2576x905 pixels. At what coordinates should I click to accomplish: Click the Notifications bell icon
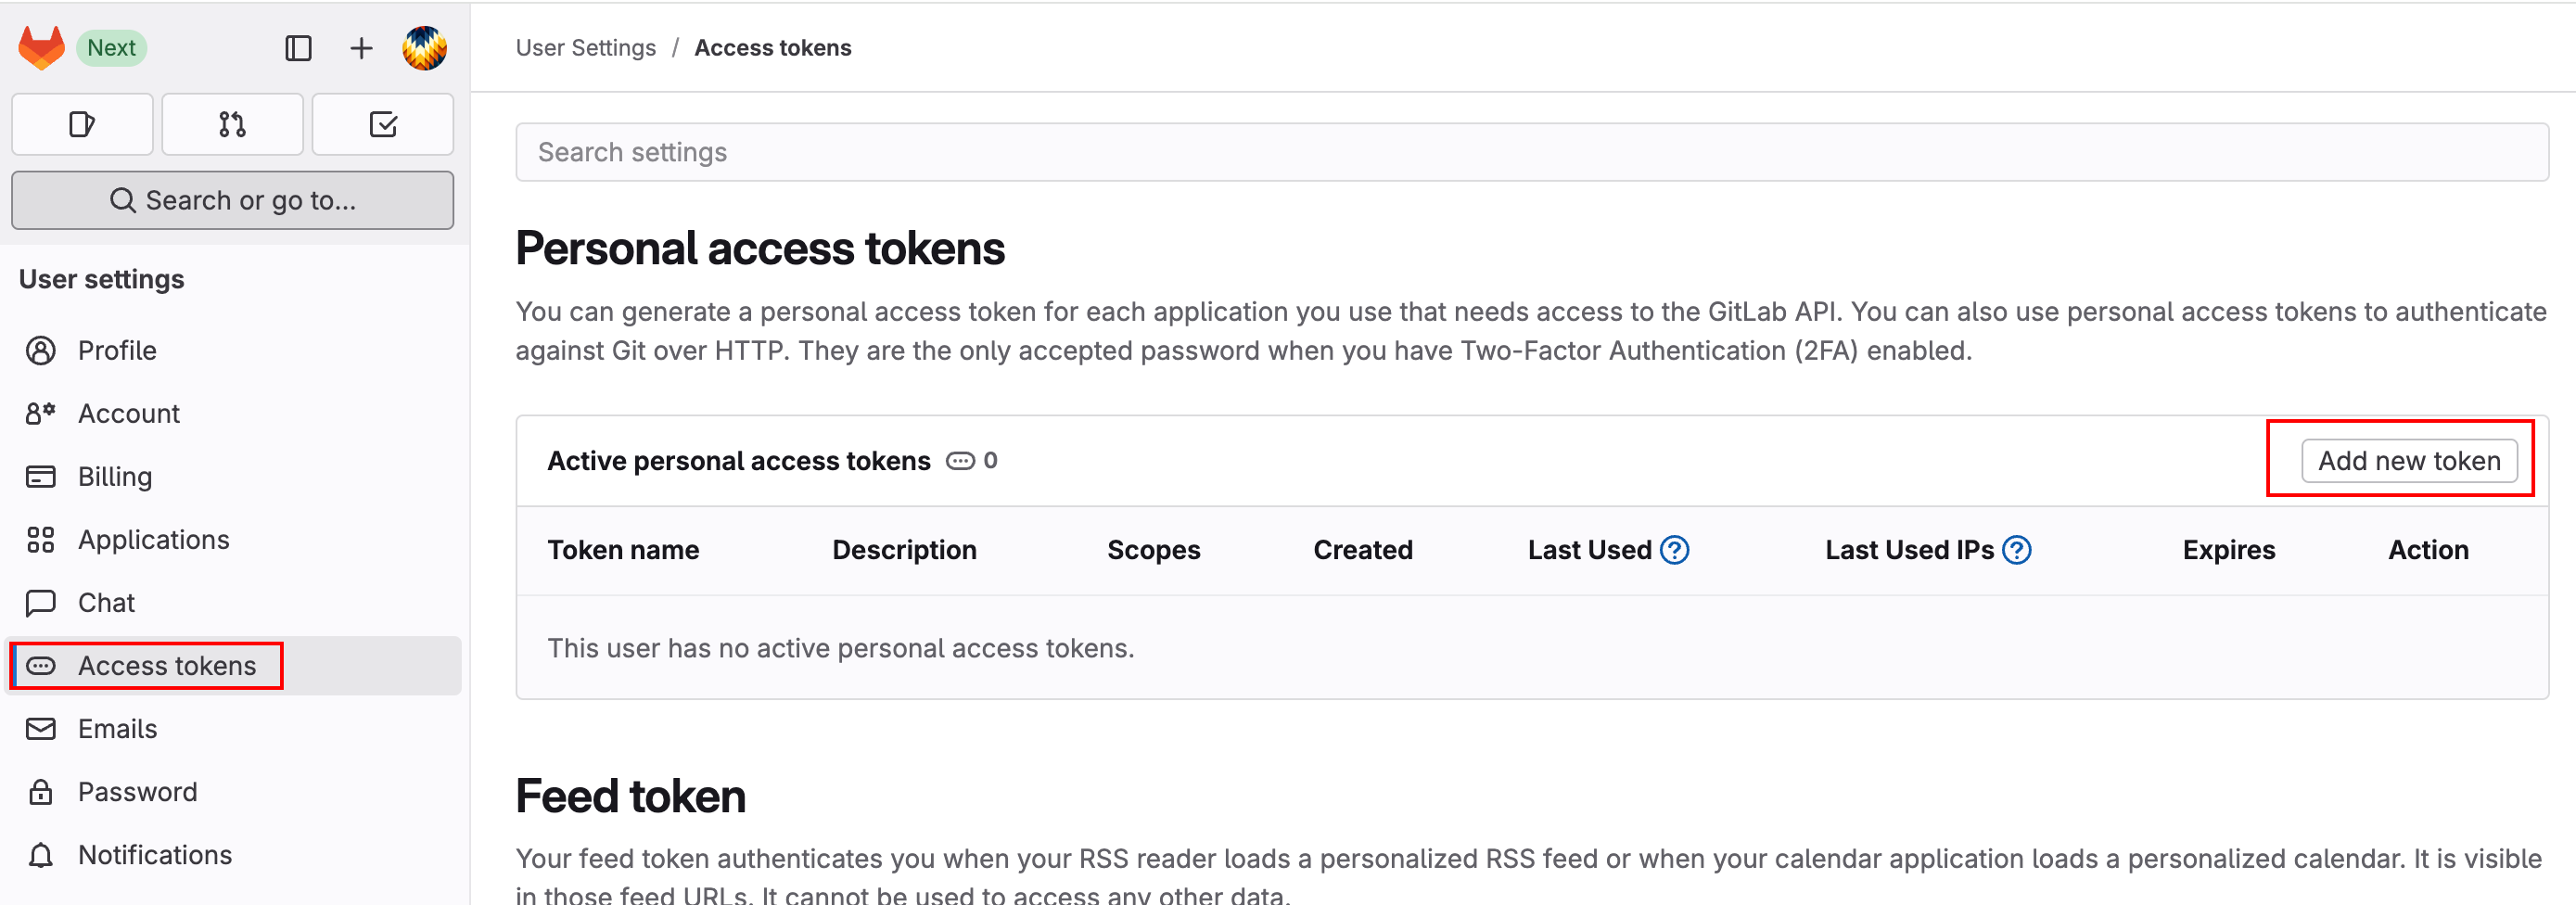pyautogui.click(x=41, y=855)
